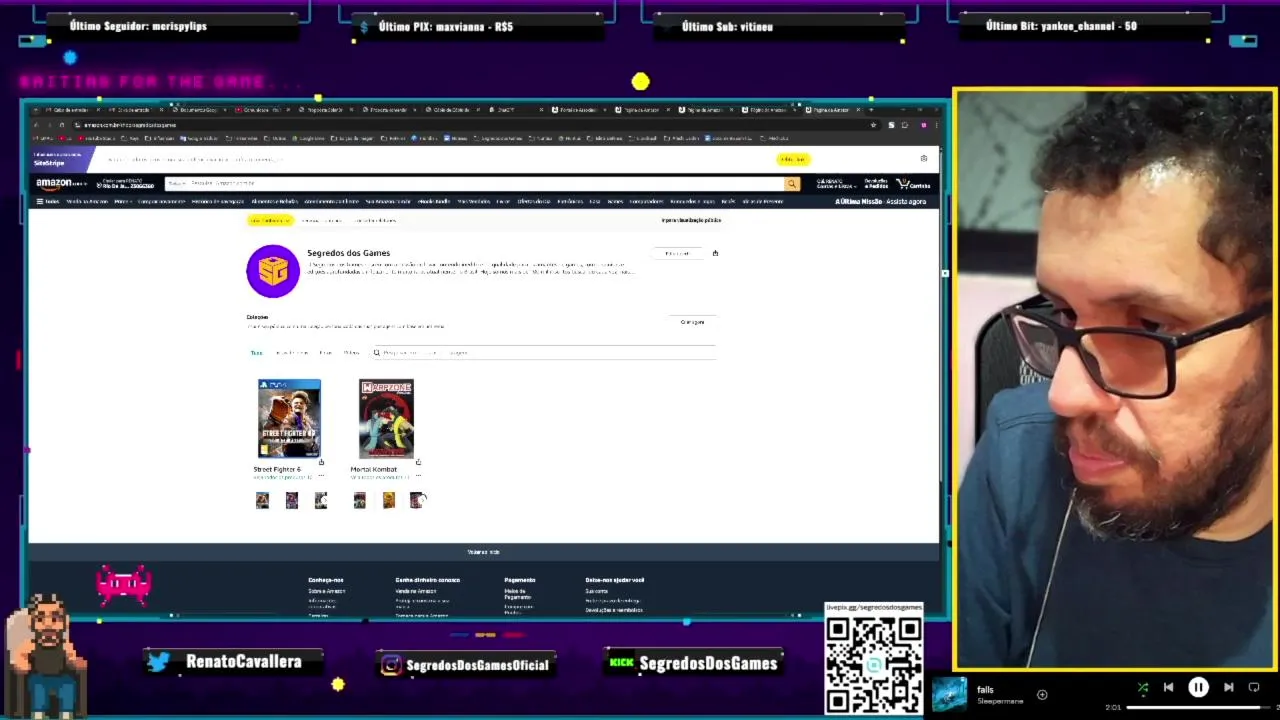This screenshot has width=1280, height=720.
Task: Change Amazon delivery location
Action: 127,184
